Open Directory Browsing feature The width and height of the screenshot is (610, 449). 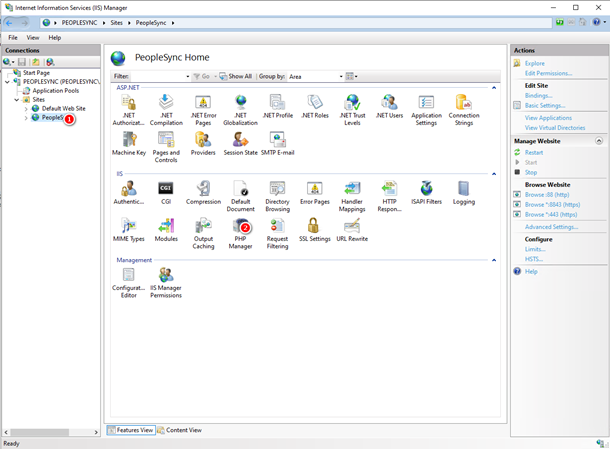coord(277,196)
